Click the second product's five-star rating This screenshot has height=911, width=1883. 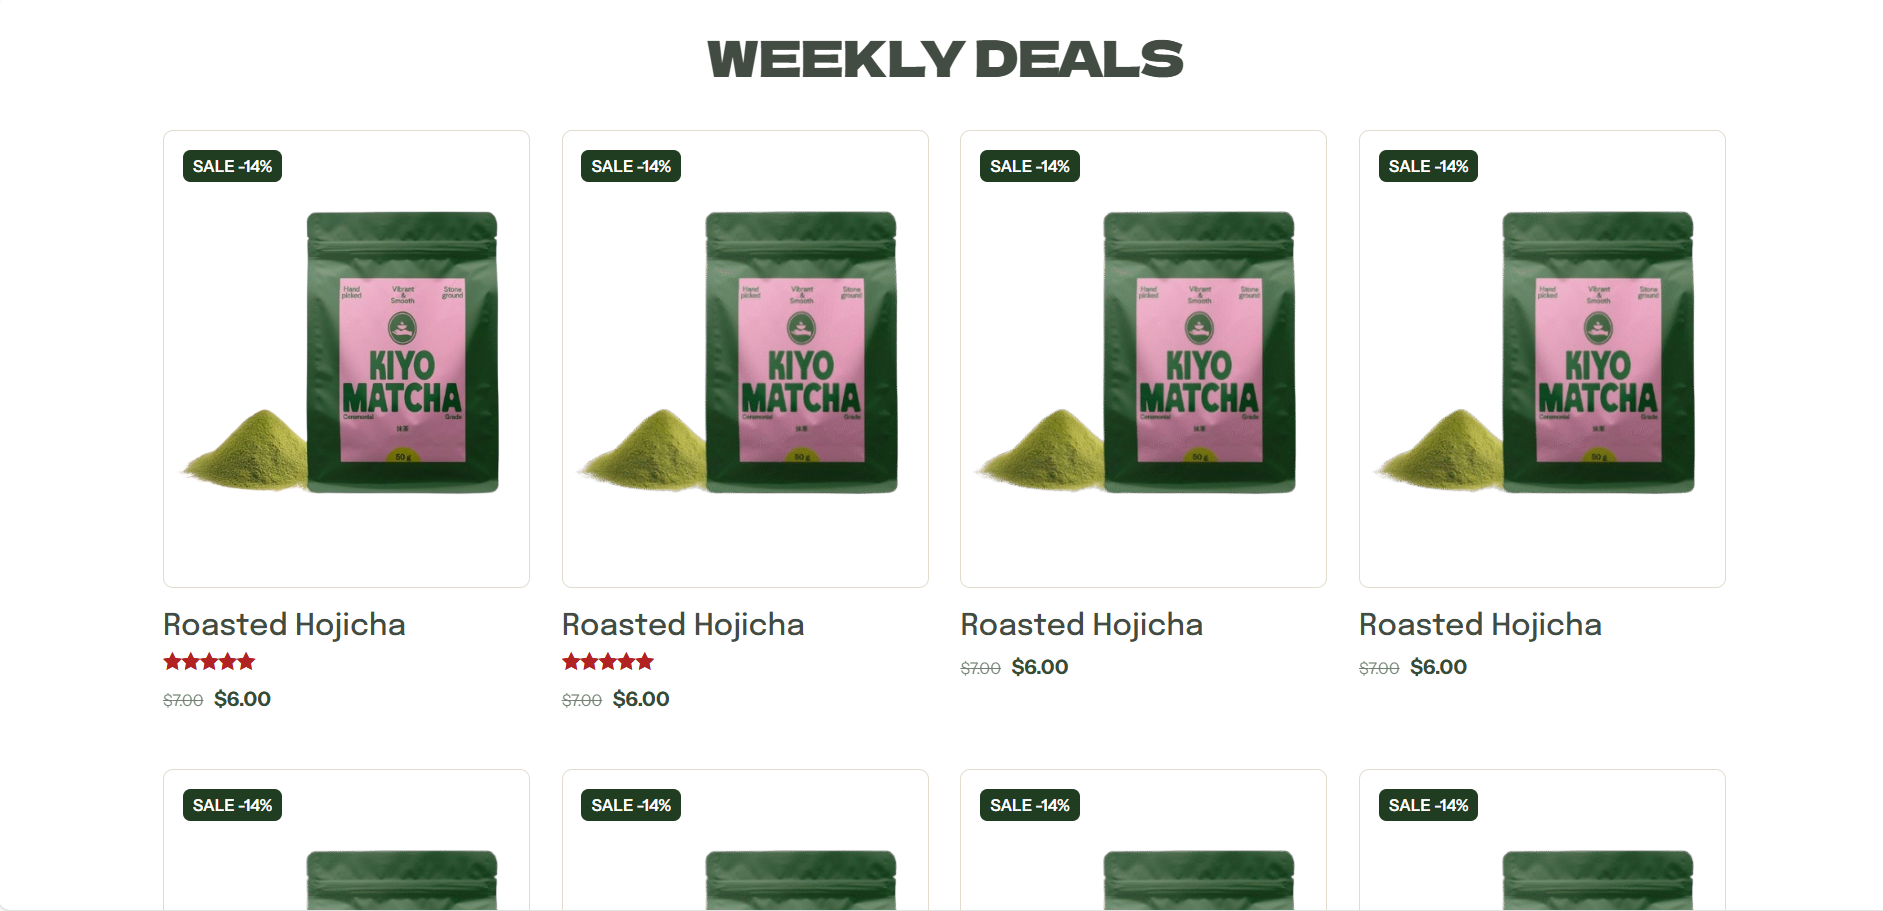point(608,661)
